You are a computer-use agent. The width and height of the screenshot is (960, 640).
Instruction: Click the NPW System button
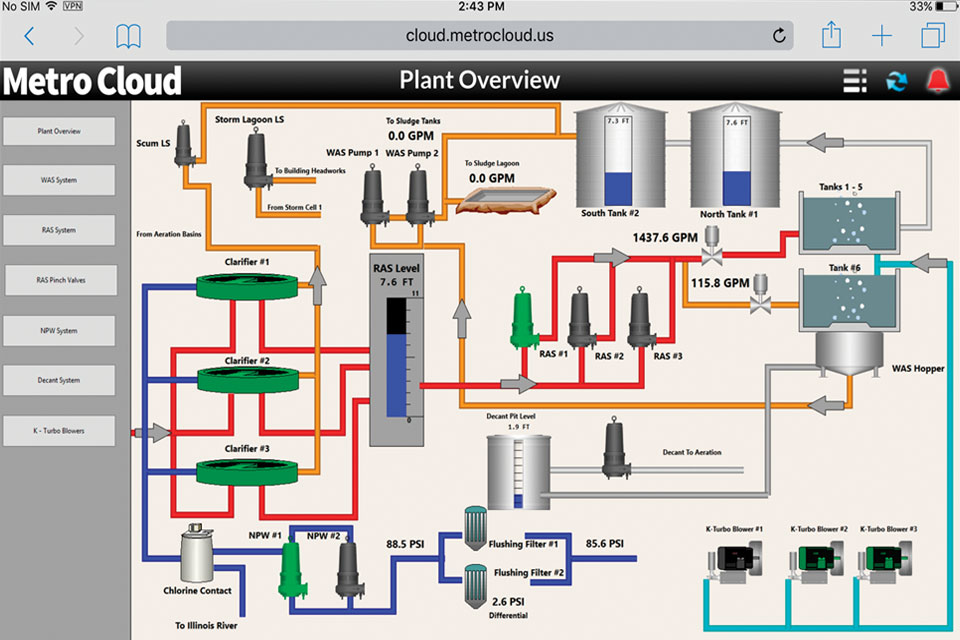59,331
